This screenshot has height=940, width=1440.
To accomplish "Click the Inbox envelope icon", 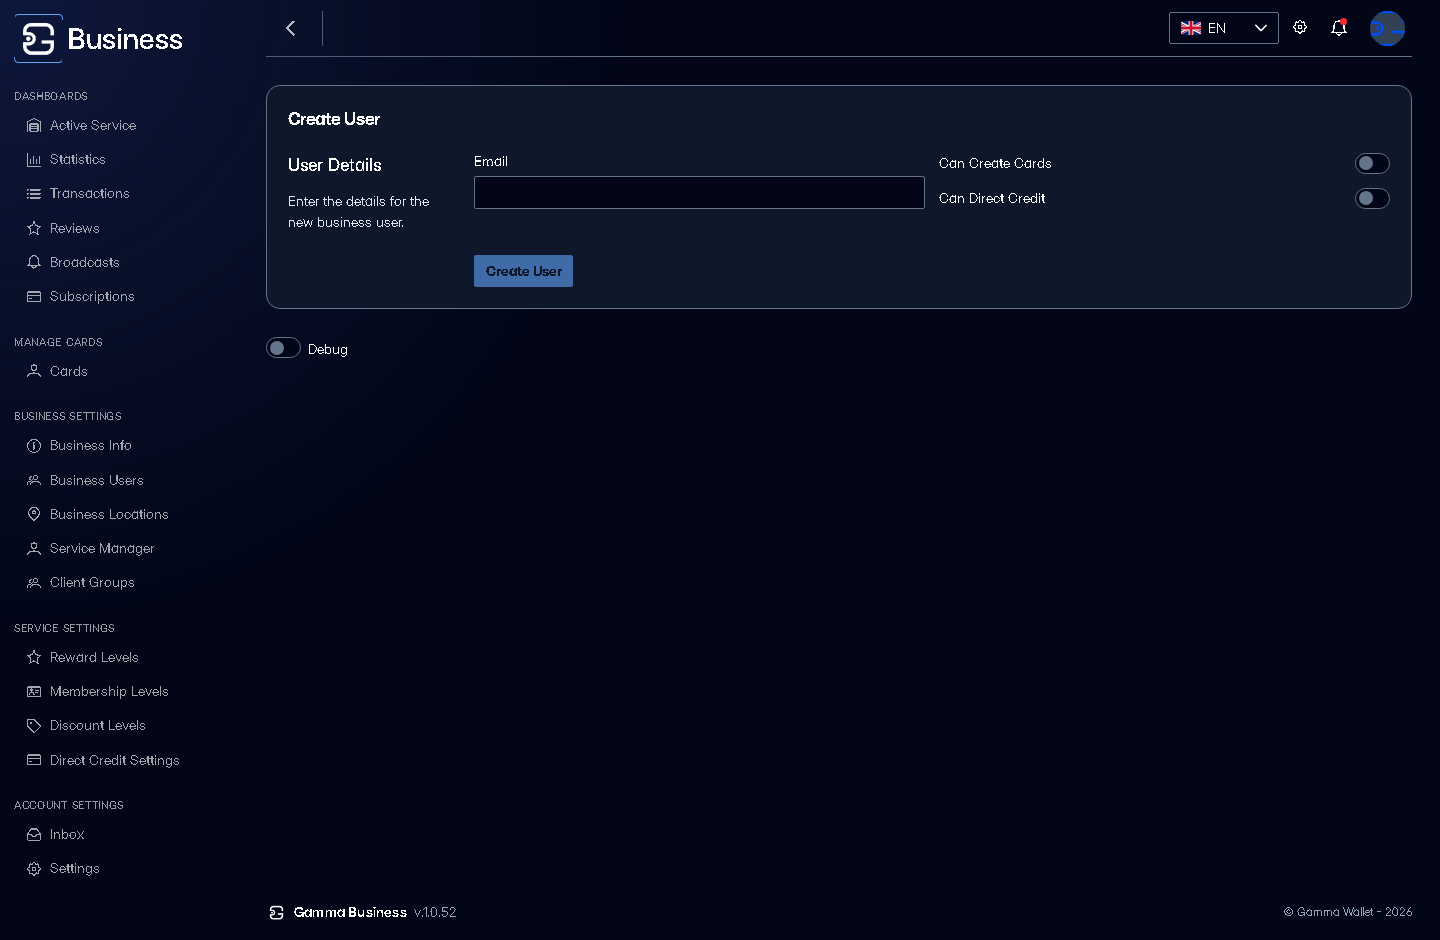I will coord(34,835).
